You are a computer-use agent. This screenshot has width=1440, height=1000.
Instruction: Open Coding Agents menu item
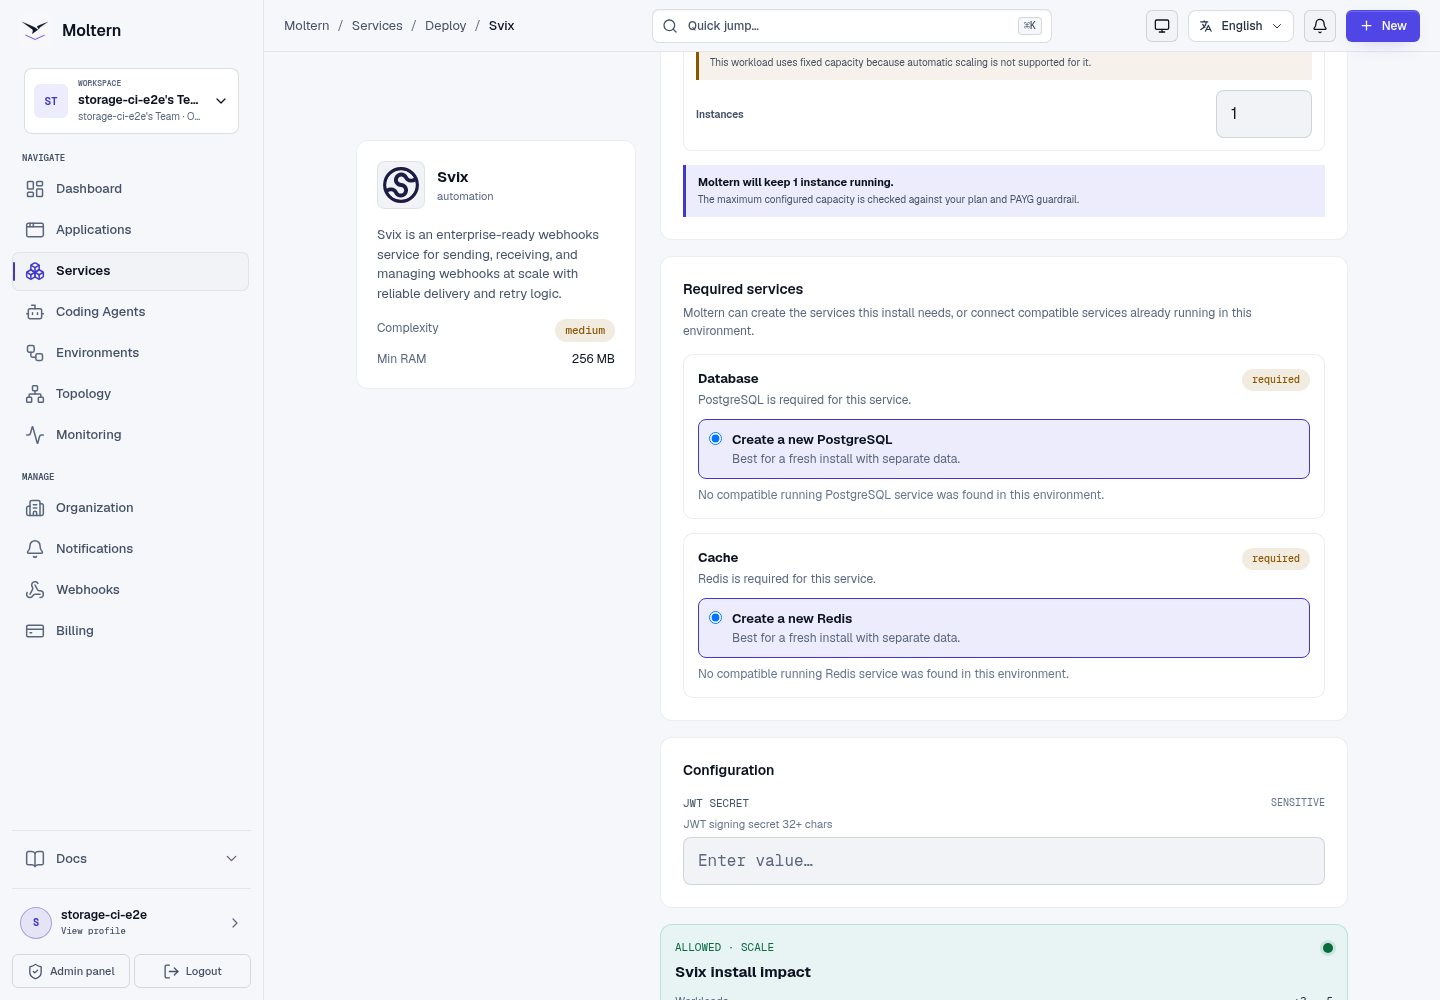pyautogui.click(x=130, y=312)
